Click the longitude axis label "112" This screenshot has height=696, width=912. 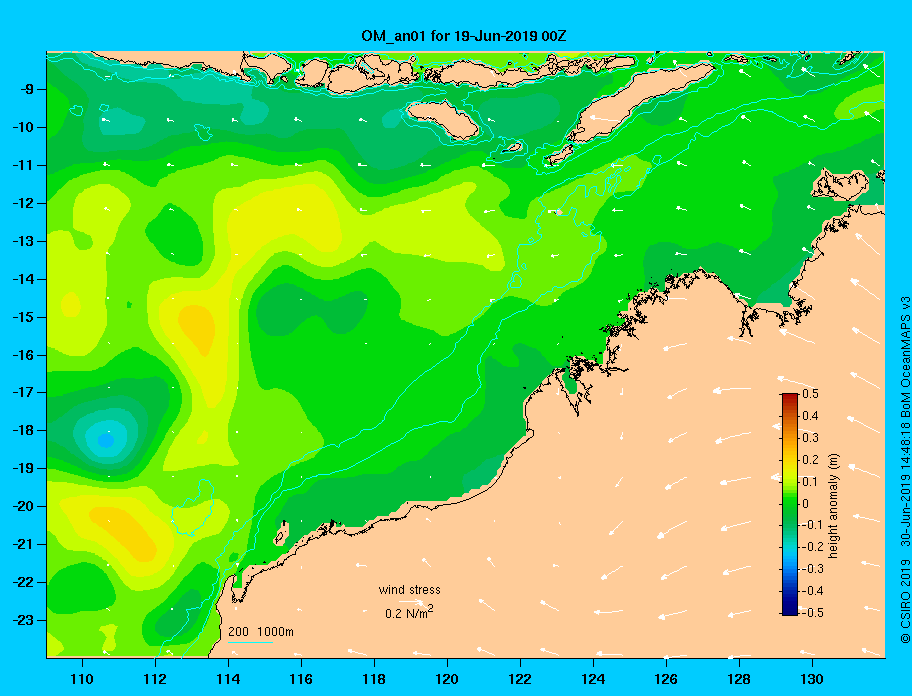pyautogui.click(x=155, y=679)
